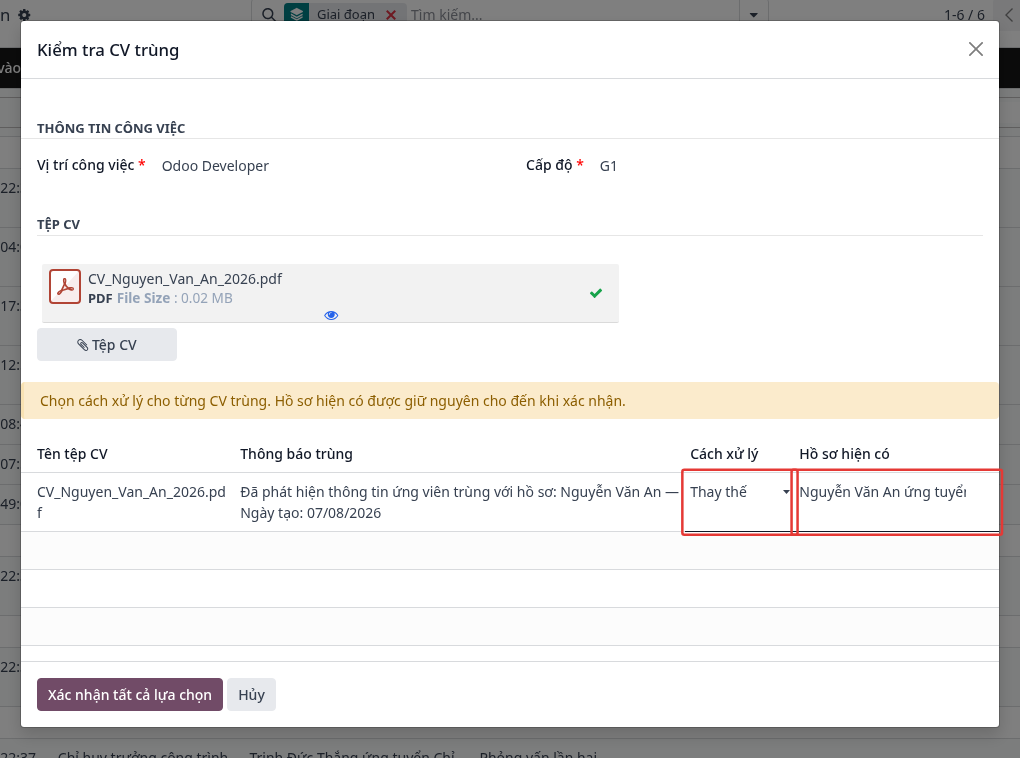Click the settings gear icon in background window

(24, 14)
